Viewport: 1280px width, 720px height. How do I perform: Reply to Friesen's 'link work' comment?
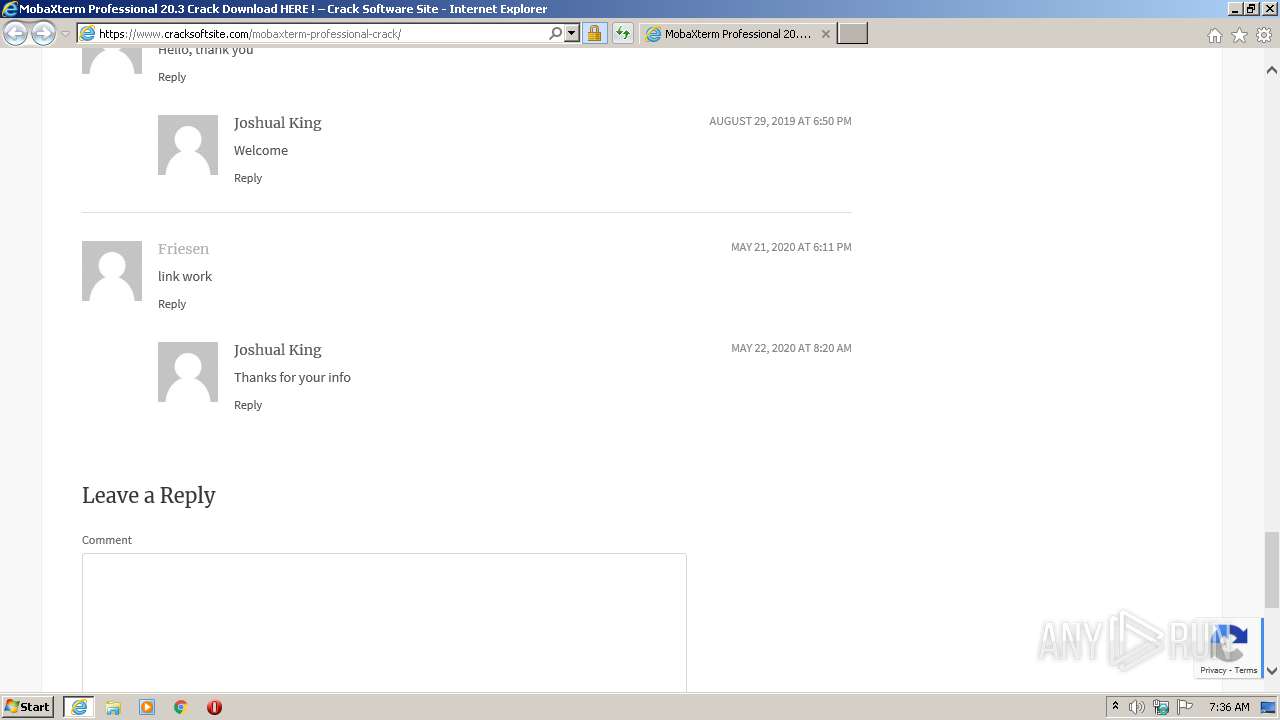click(x=172, y=304)
